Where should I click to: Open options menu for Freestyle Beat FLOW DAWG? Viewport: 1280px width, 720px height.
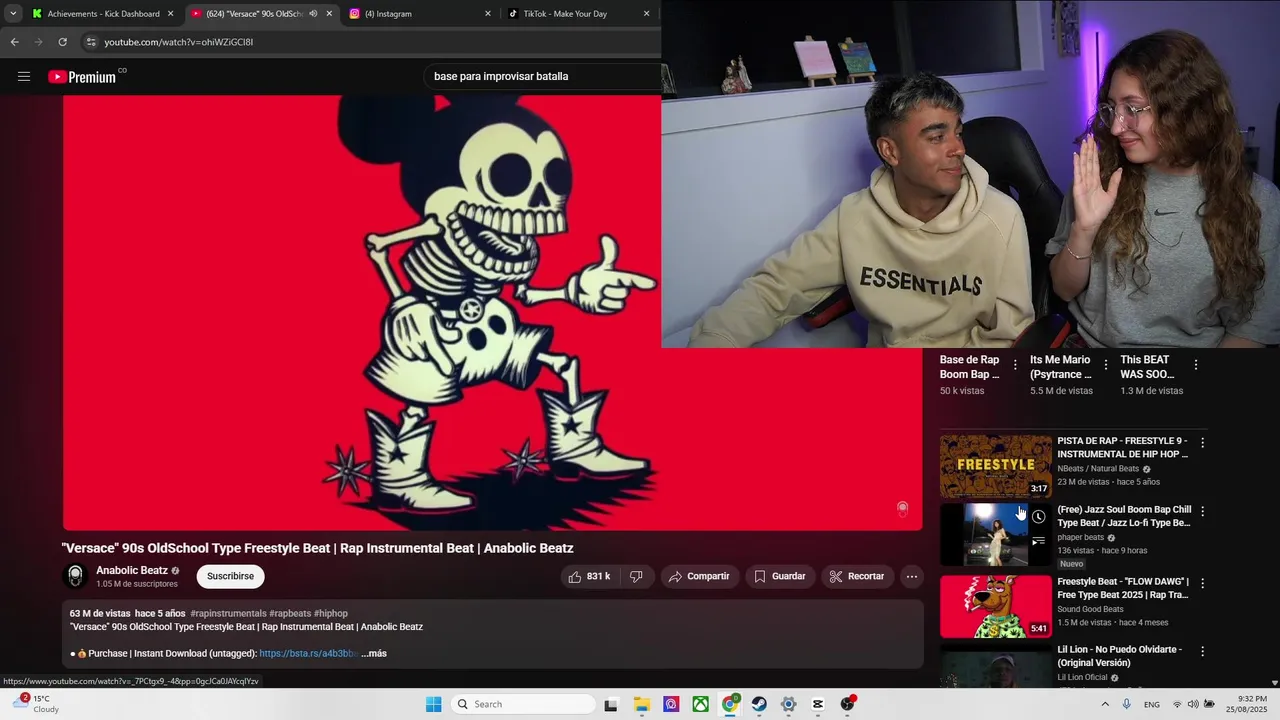point(1202,583)
